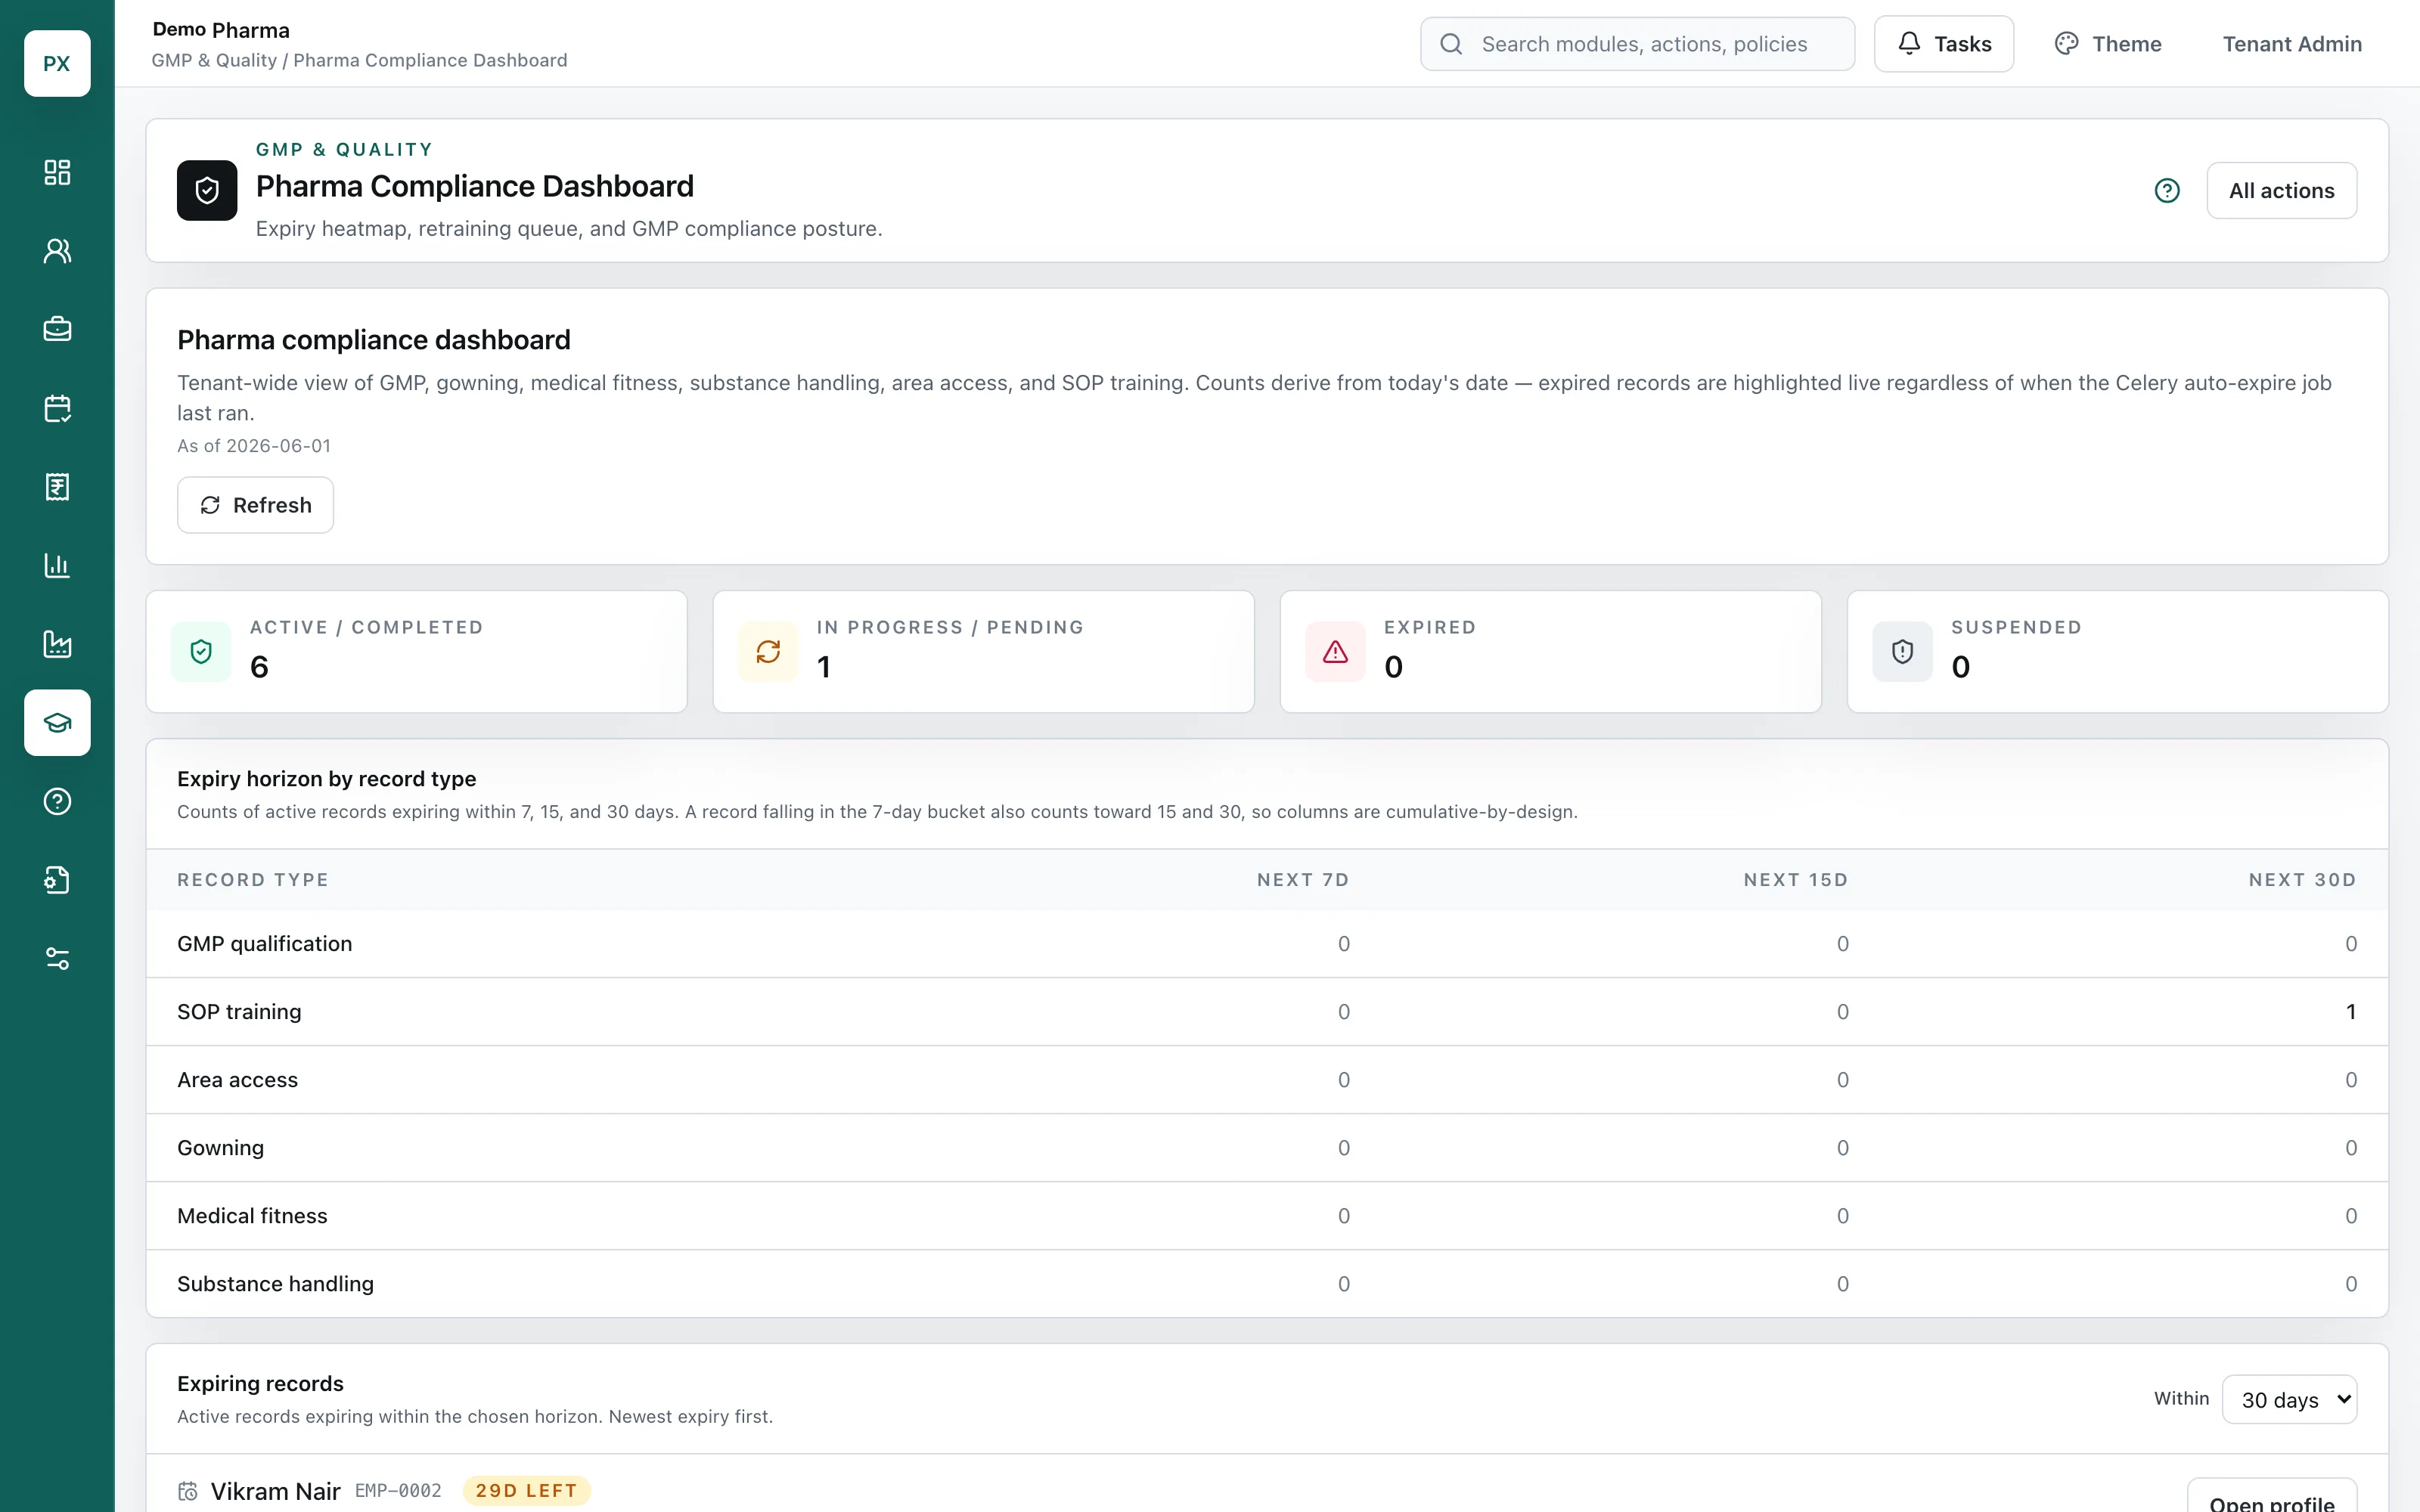Click the SOP training row label
The width and height of the screenshot is (2420, 1512).
239,1012
